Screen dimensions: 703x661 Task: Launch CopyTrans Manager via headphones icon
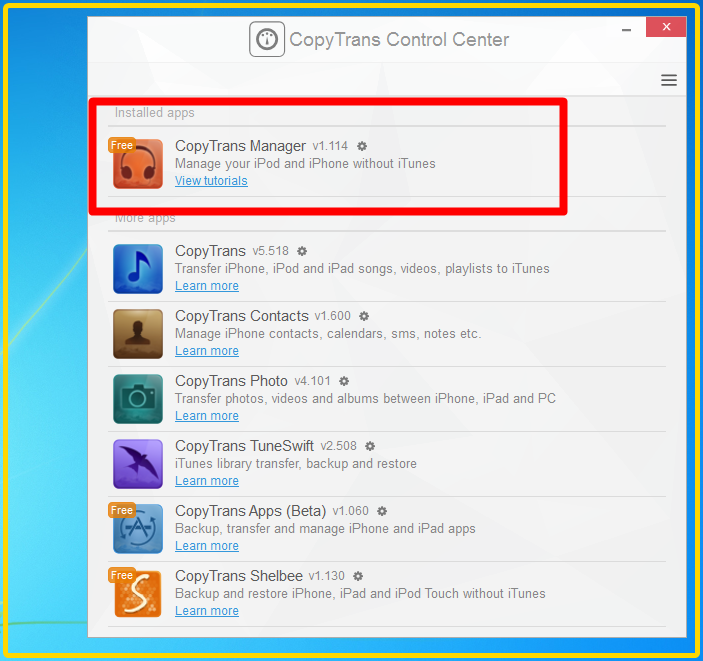(x=138, y=164)
